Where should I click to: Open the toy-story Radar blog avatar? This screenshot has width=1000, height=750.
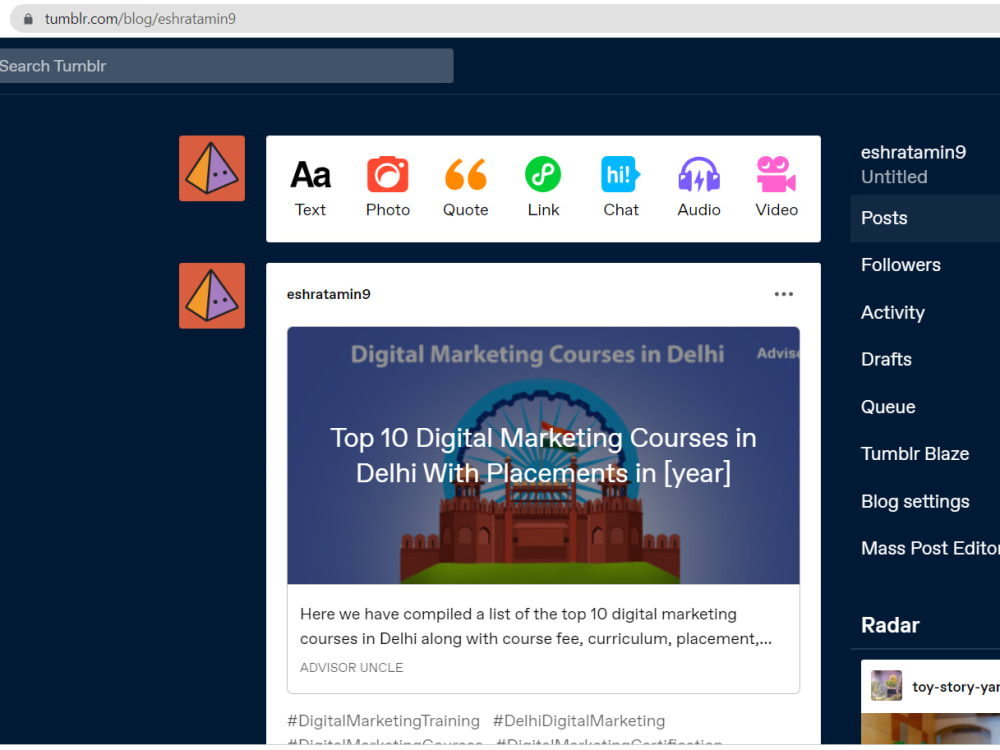click(886, 686)
